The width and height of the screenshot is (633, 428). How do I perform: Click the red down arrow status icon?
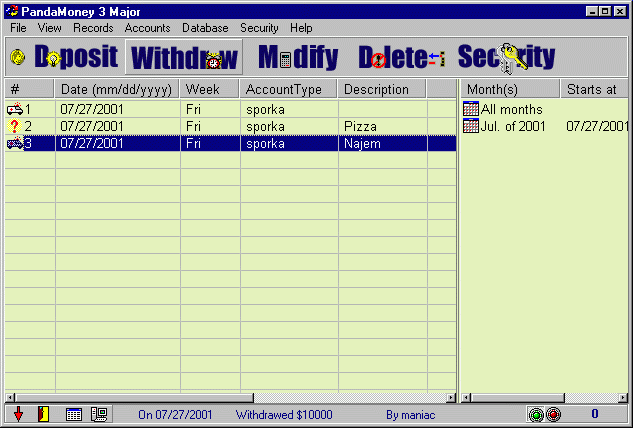click(x=18, y=414)
